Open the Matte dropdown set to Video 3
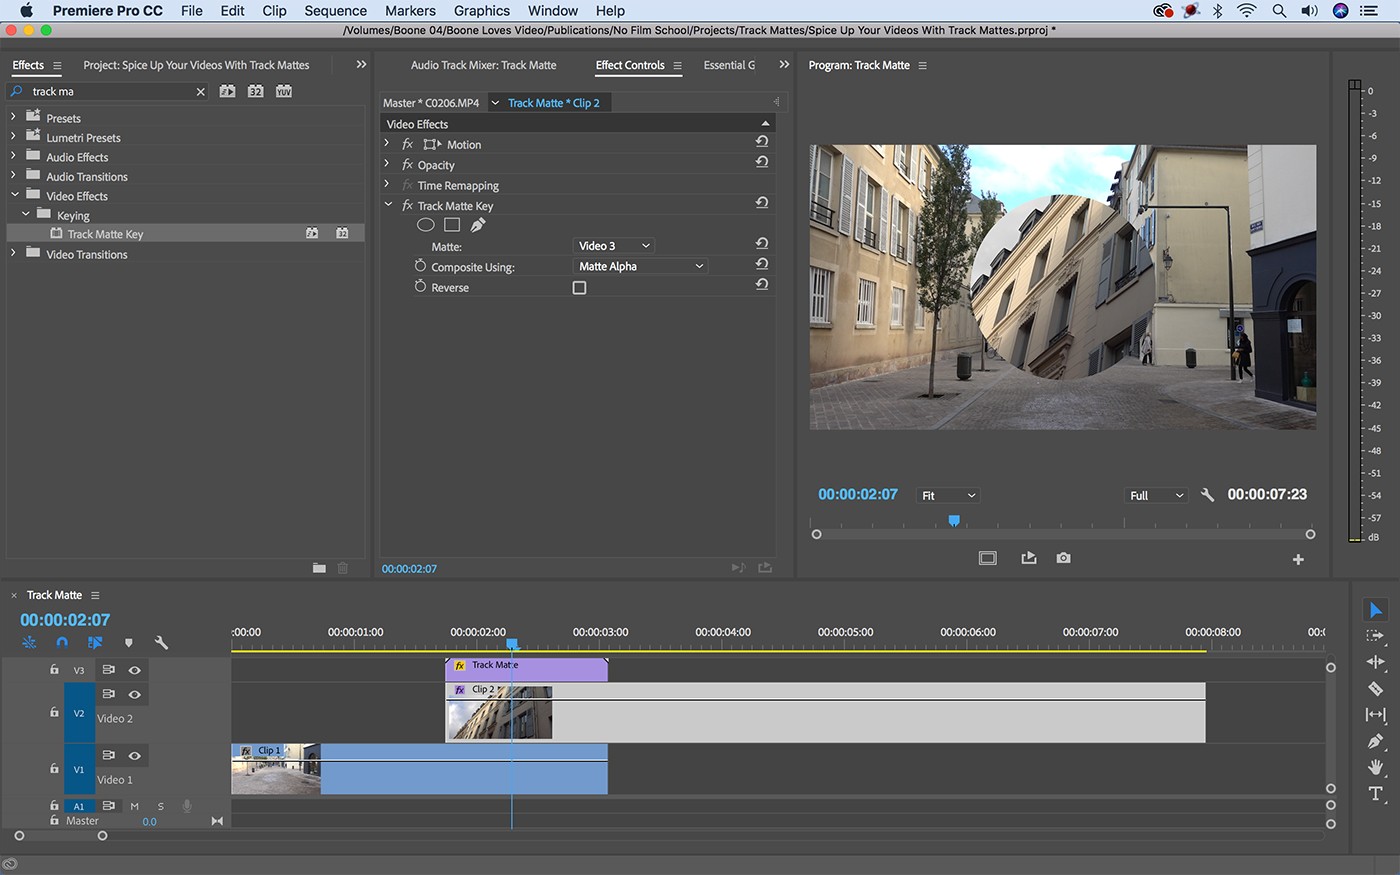This screenshot has width=1400, height=875. 613,246
